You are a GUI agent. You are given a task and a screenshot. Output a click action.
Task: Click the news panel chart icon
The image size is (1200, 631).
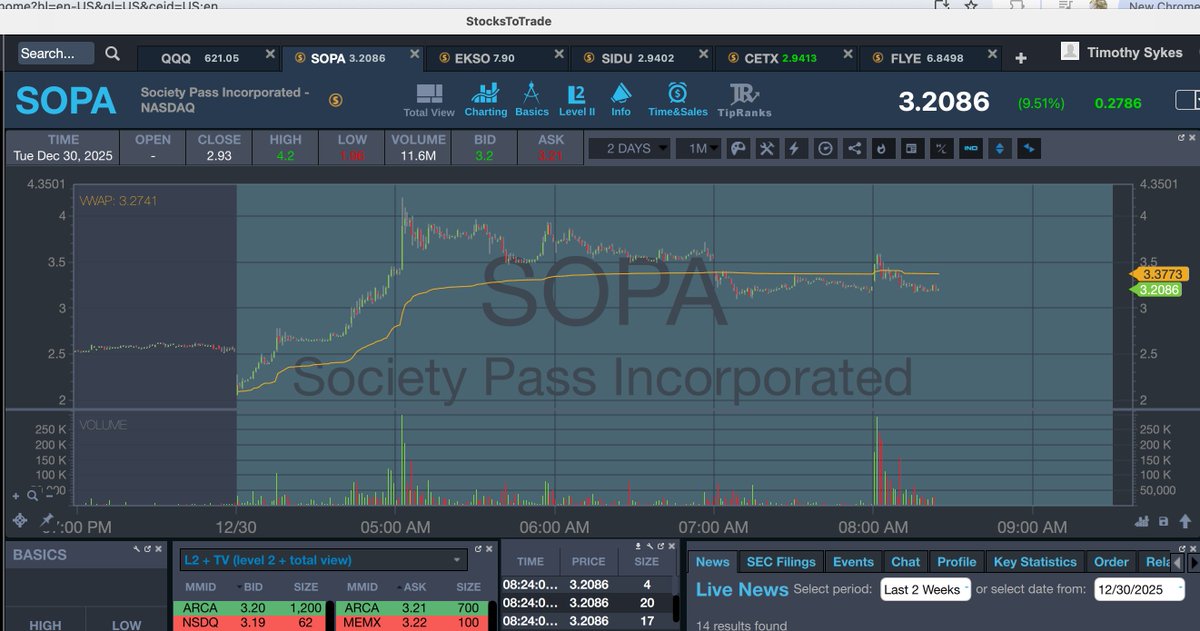point(911,148)
